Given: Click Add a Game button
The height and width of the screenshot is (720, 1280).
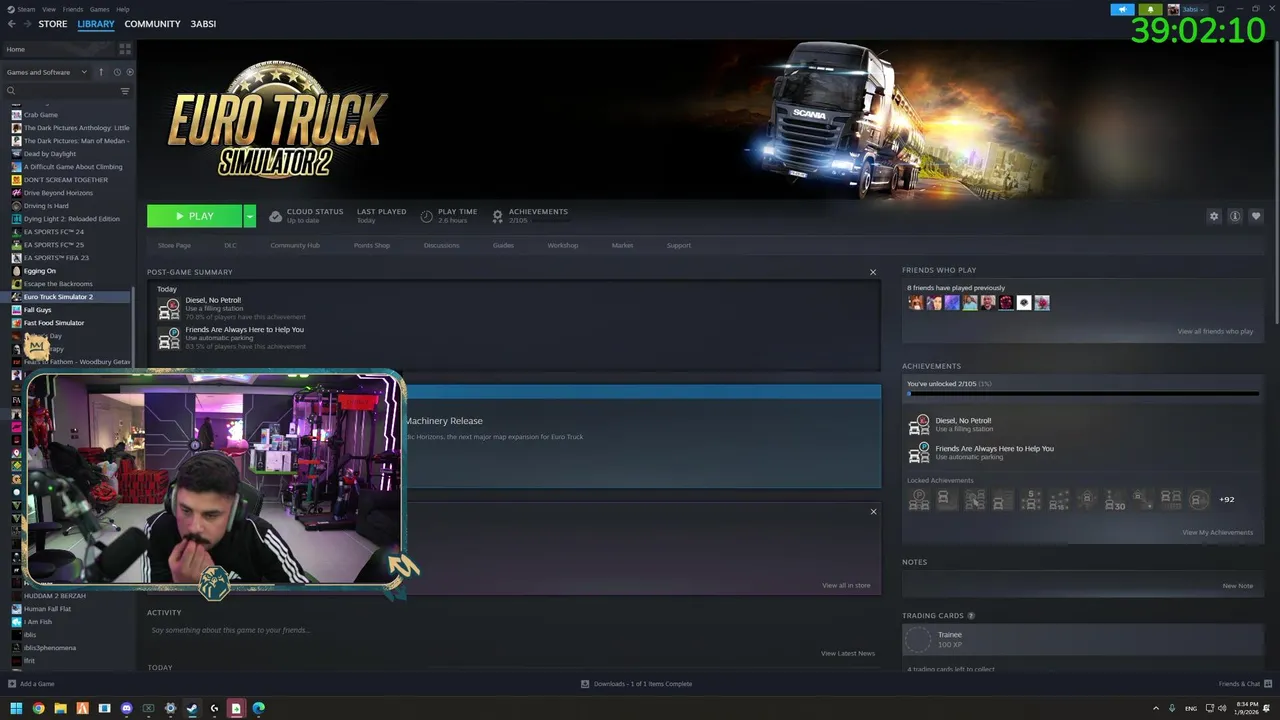Looking at the screenshot, I should tap(31, 684).
